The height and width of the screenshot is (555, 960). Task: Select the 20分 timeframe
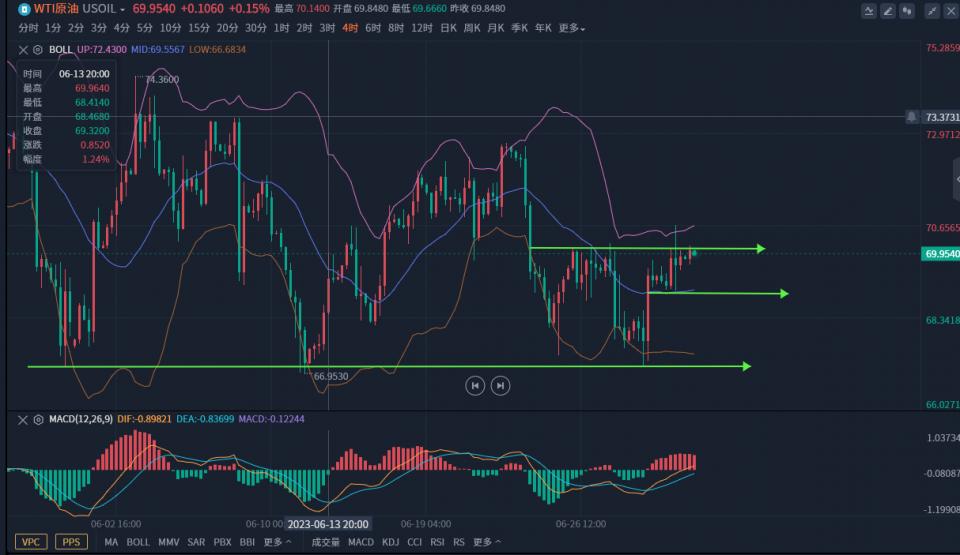[227, 28]
